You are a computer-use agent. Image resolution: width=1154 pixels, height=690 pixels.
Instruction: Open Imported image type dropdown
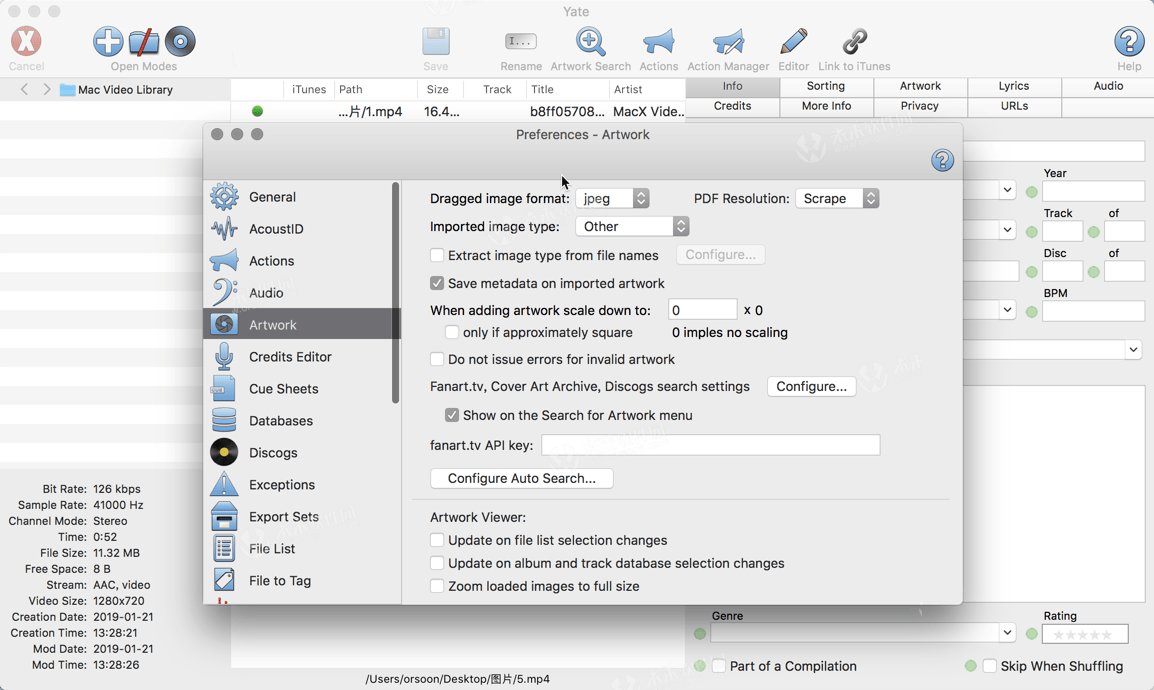pyautogui.click(x=632, y=227)
